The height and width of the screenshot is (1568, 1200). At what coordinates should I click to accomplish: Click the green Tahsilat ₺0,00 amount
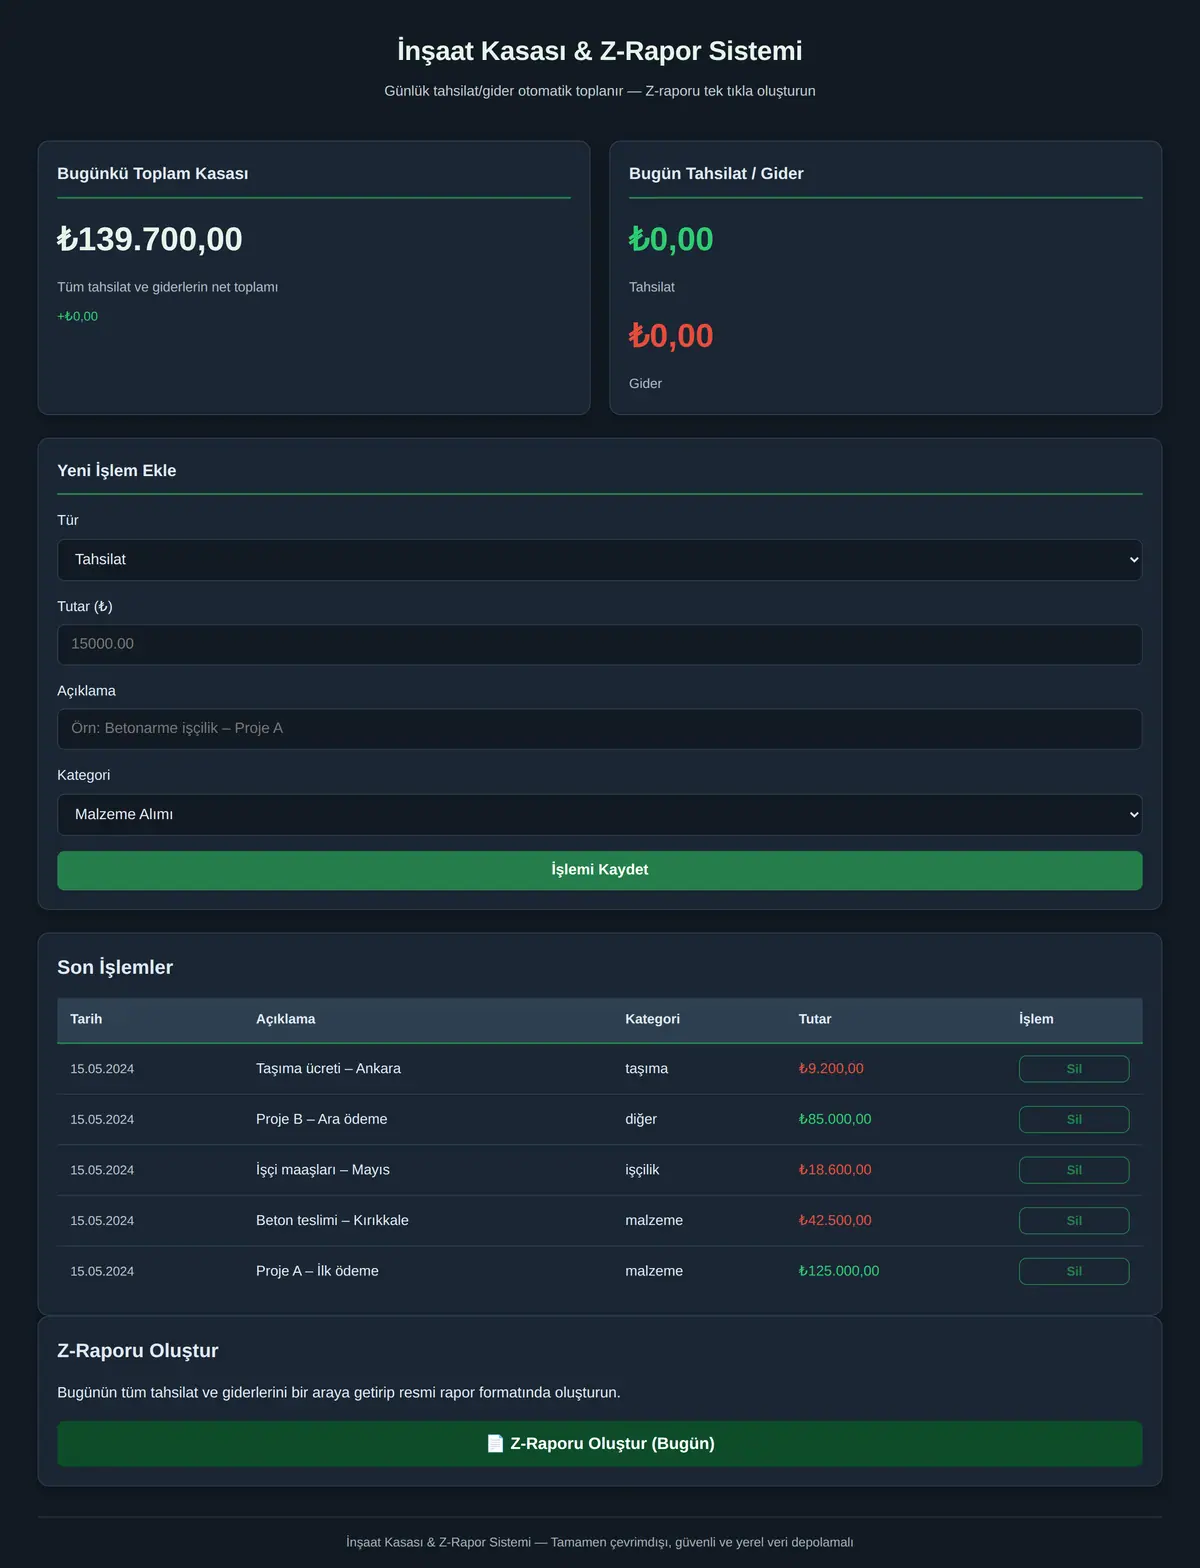pyautogui.click(x=671, y=239)
